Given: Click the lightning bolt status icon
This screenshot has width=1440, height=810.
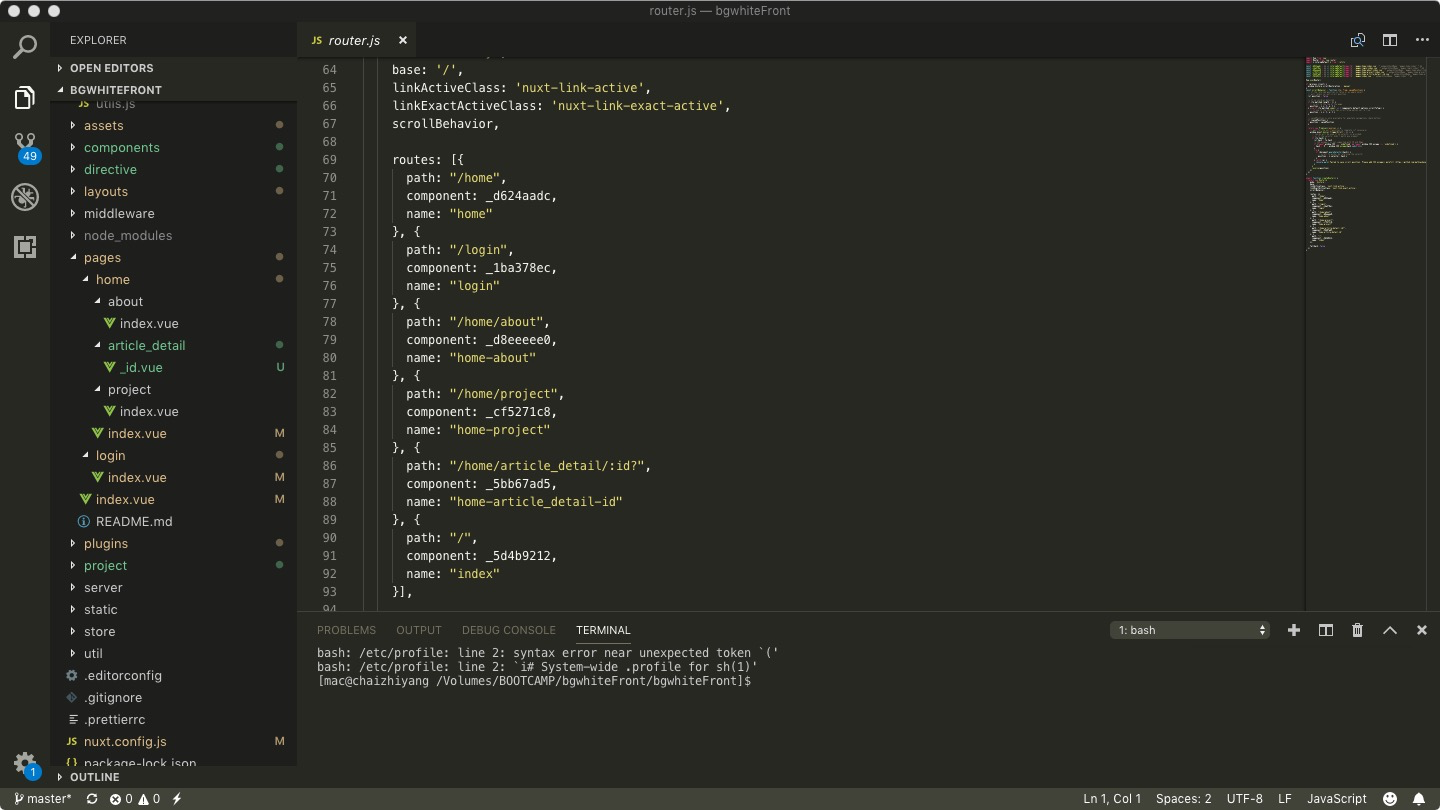Looking at the screenshot, I should tap(177, 799).
